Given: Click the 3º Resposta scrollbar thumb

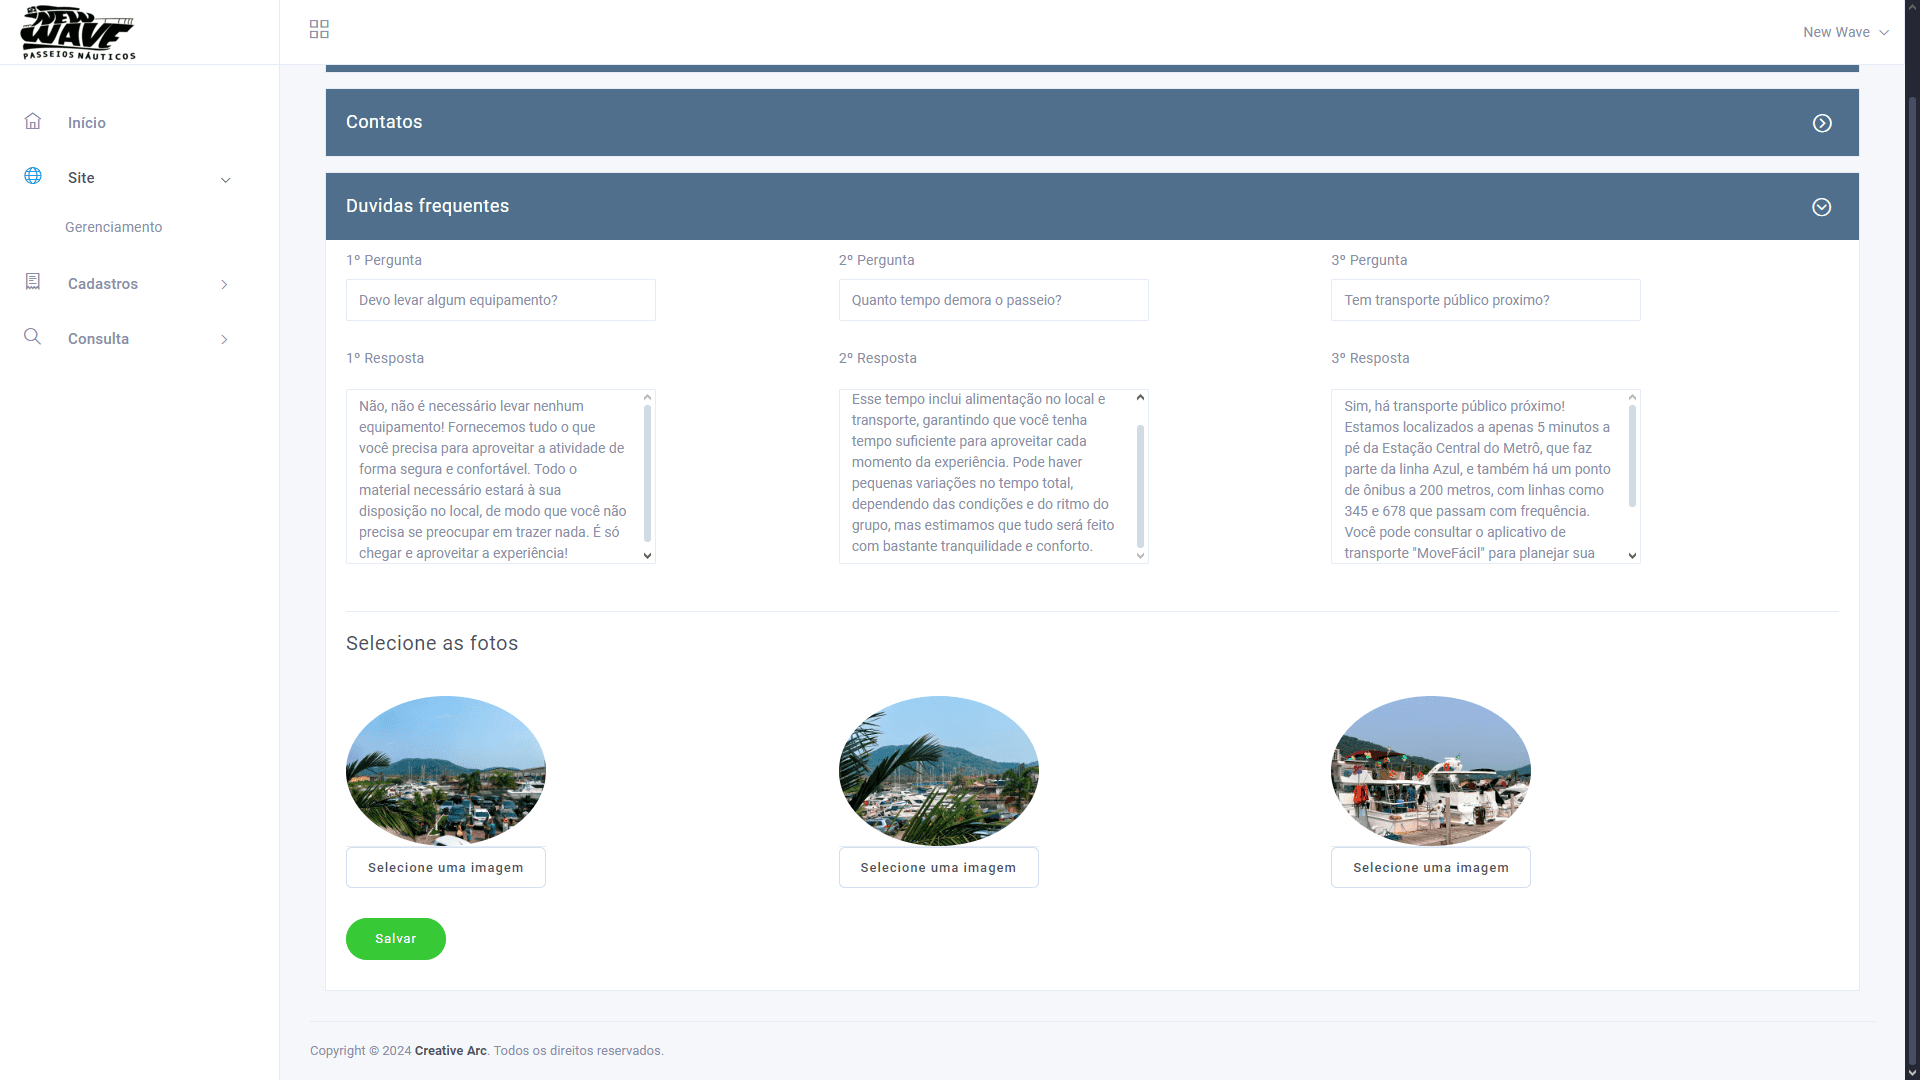Looking at the screenshot, I should 1632,456.
